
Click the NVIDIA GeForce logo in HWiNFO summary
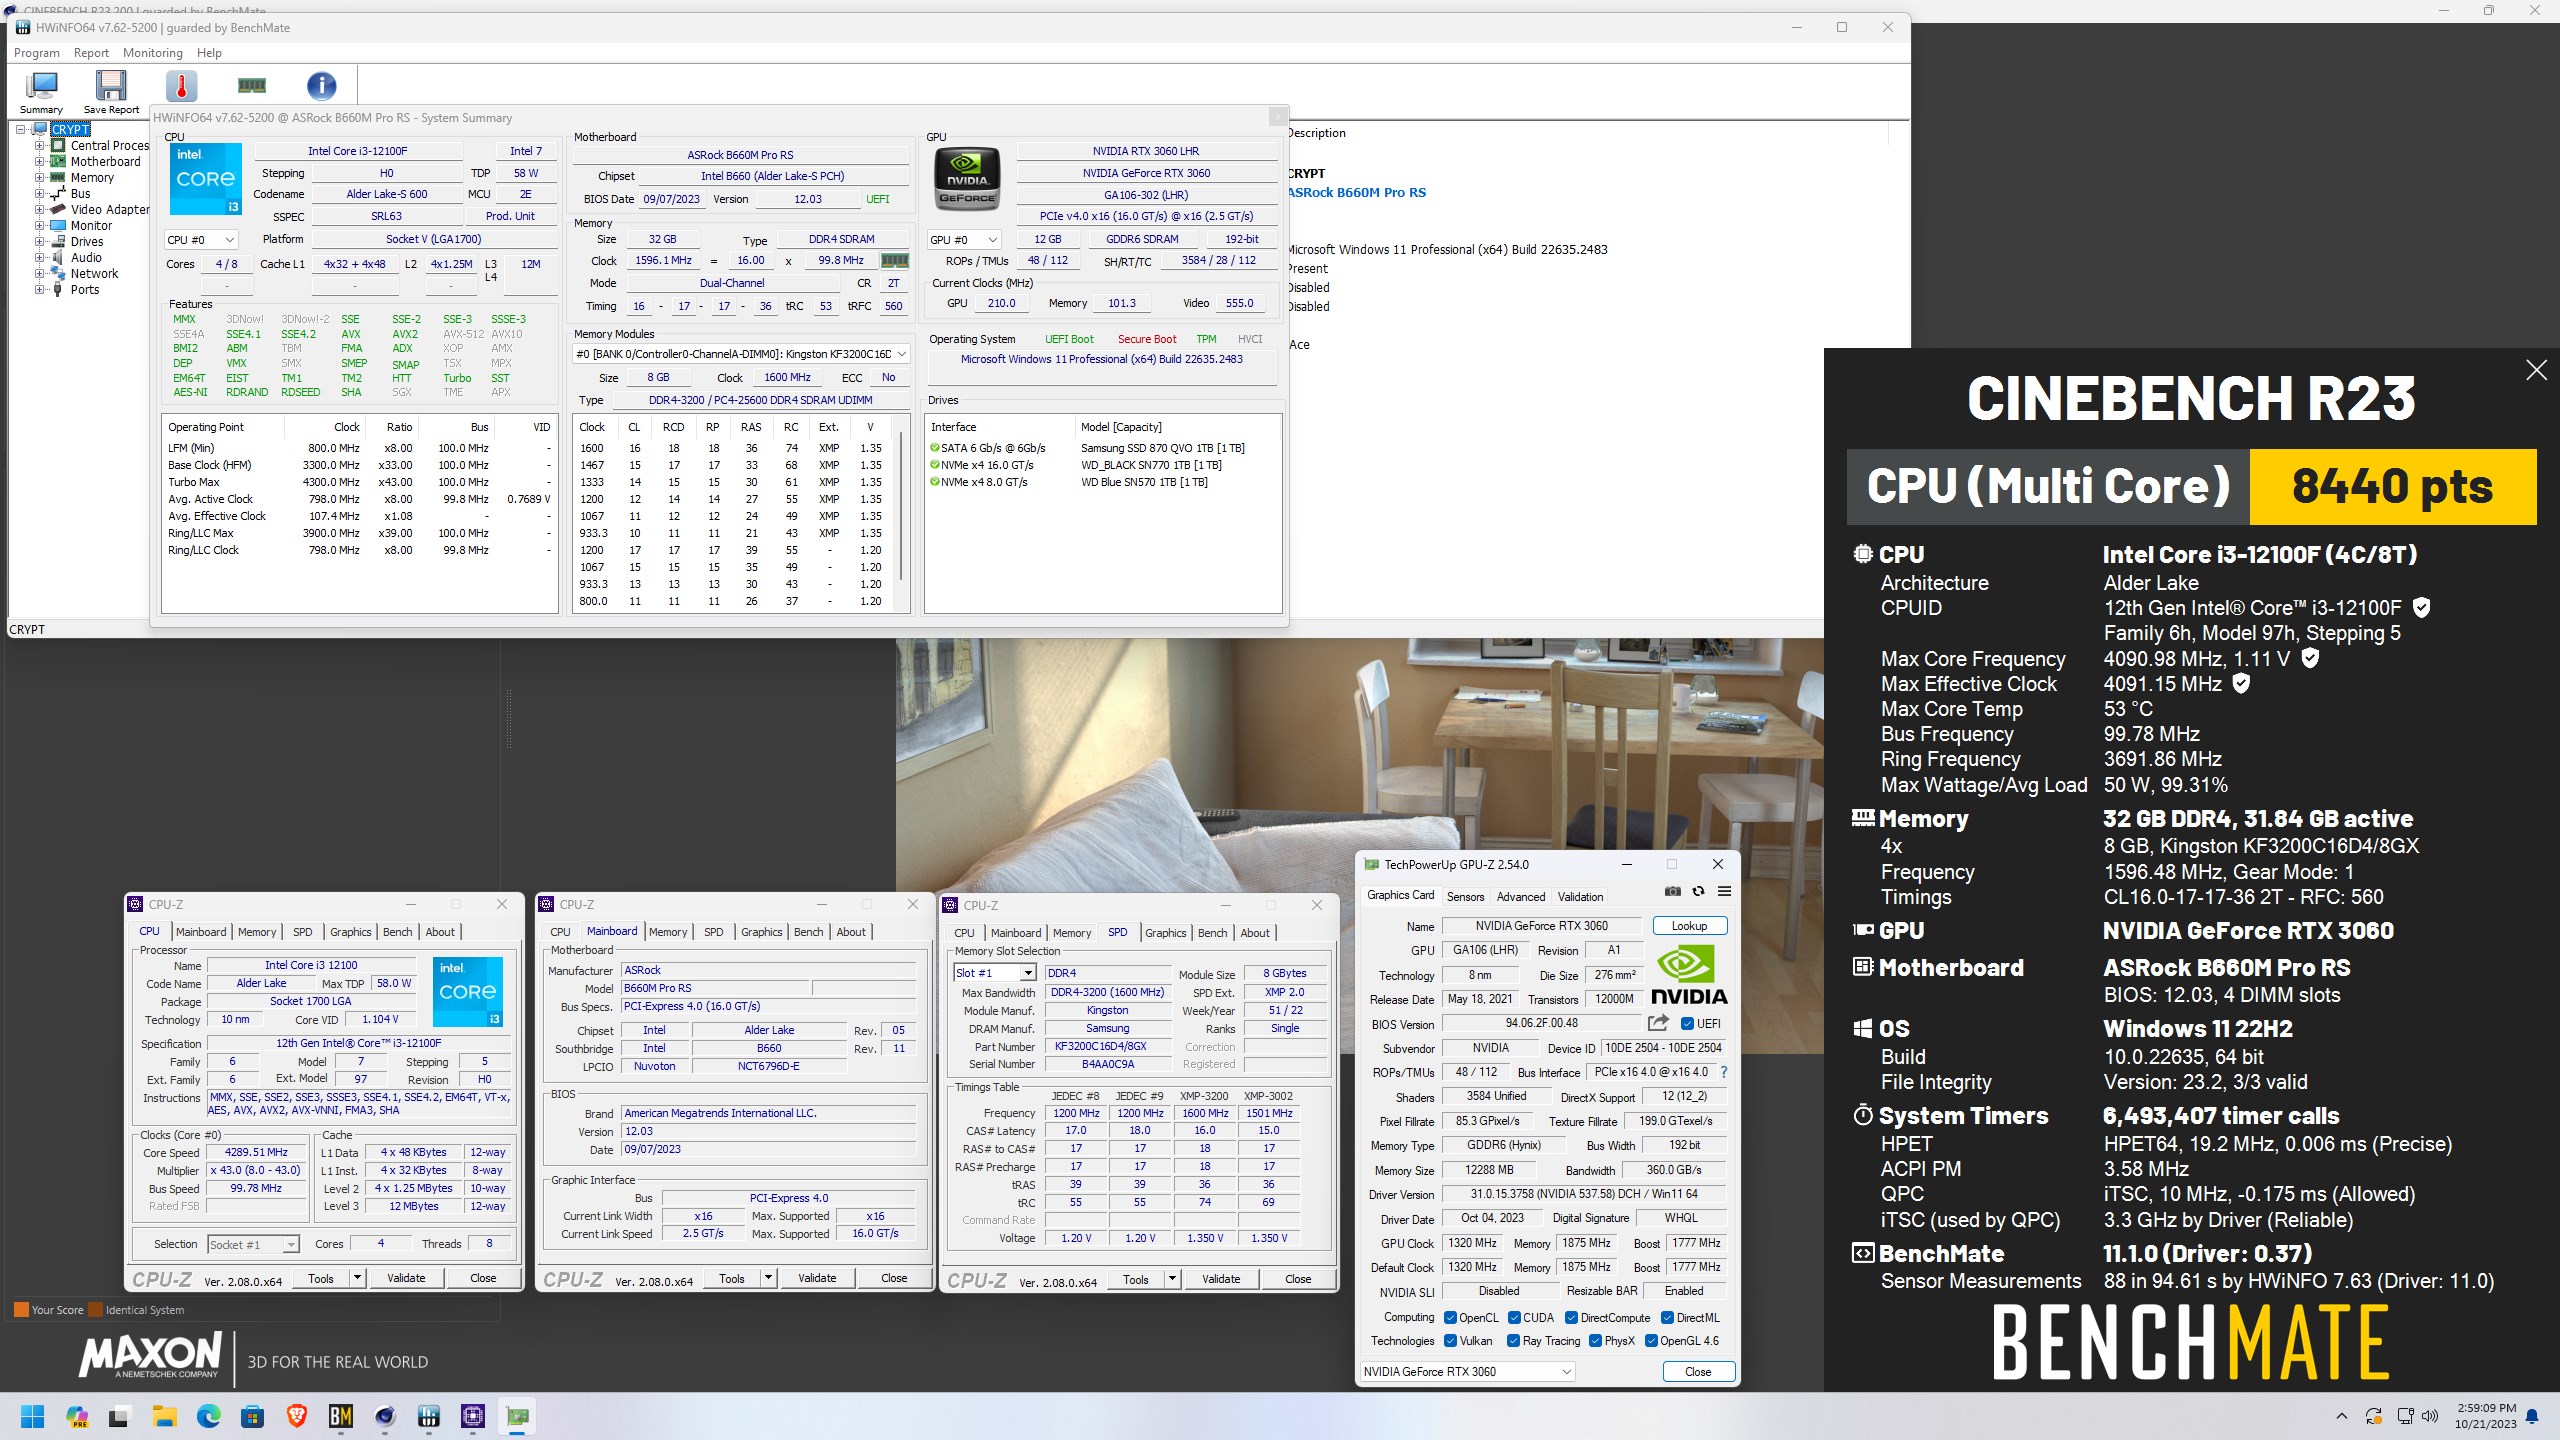(x=966, y=179)
